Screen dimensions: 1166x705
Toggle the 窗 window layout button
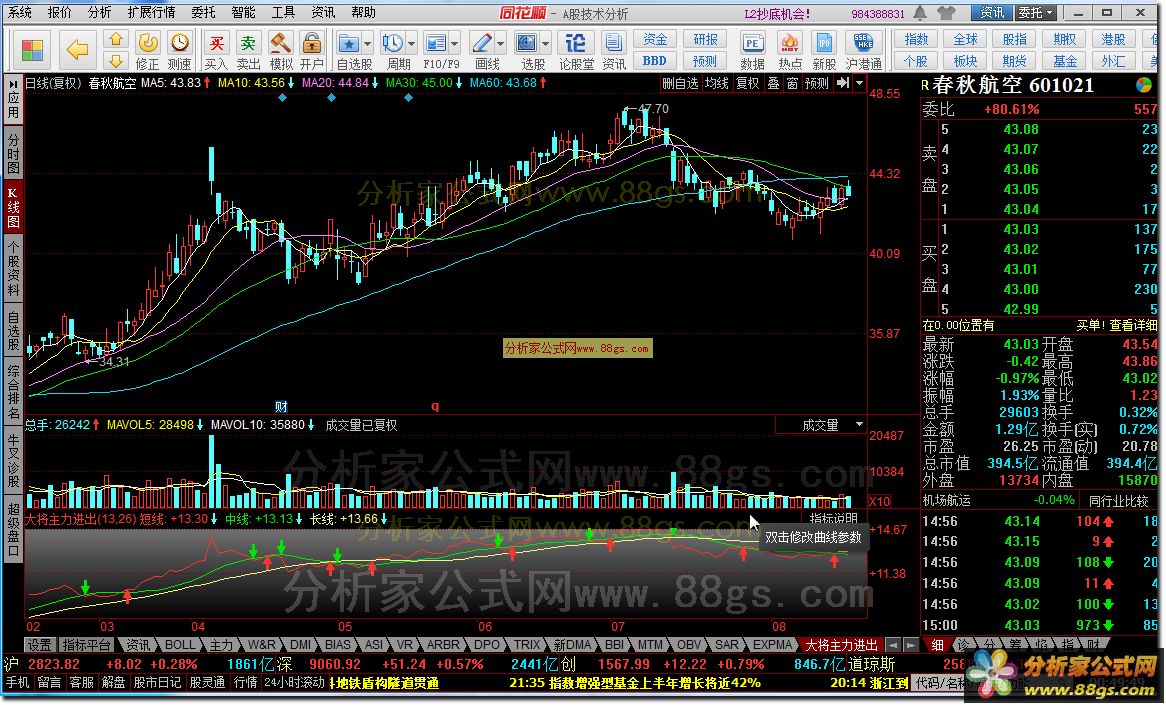792,83
